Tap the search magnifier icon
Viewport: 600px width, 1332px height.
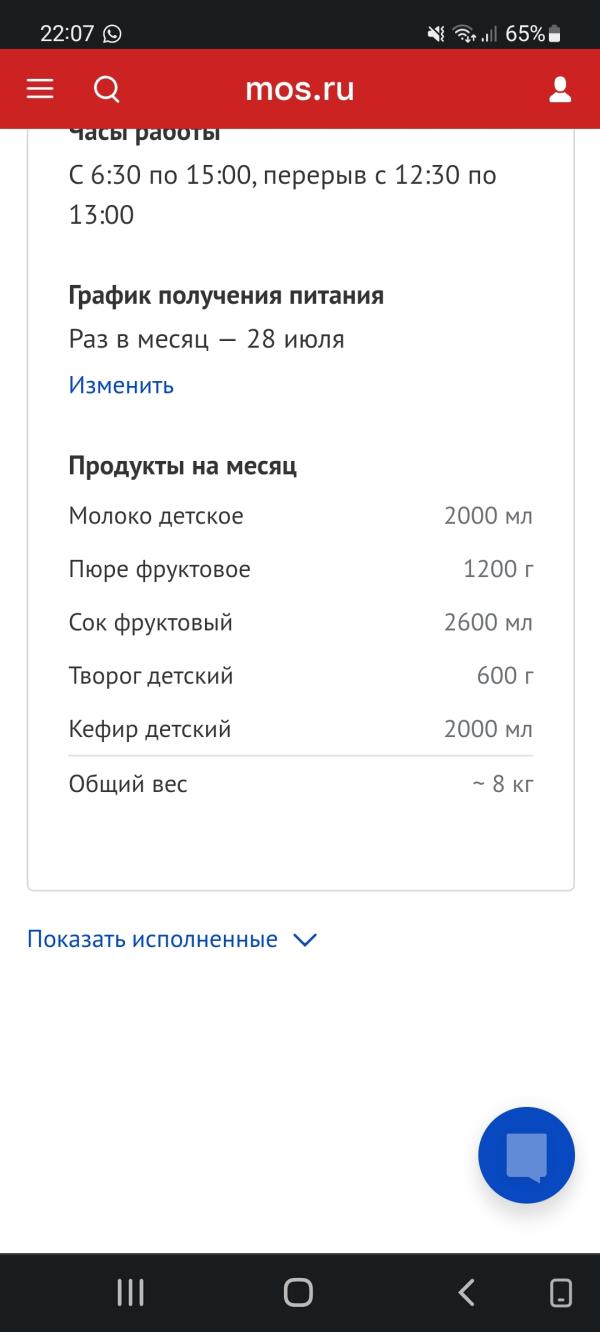pyautogui.click(x=107, y=89)
